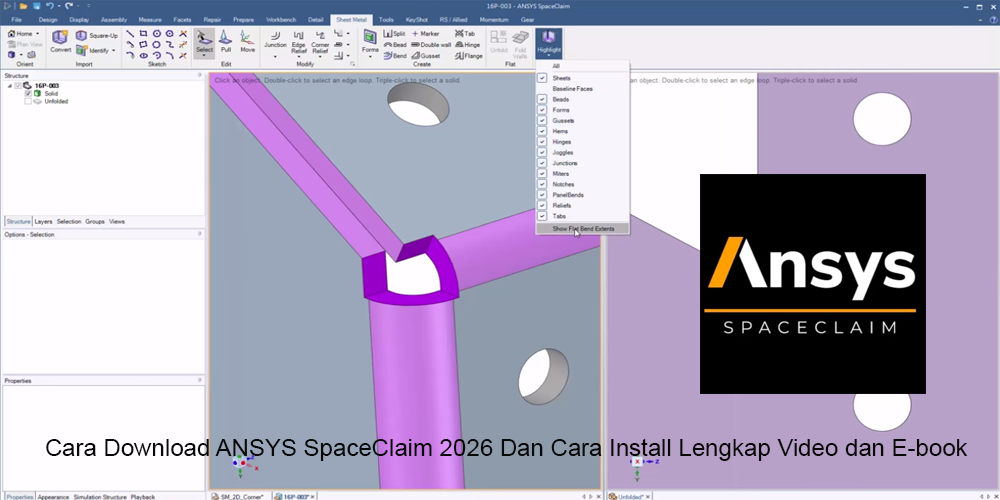Click the Undo arrow icon
The height and width of the screenshot is (500, 1000).
(x=49, y=6)
